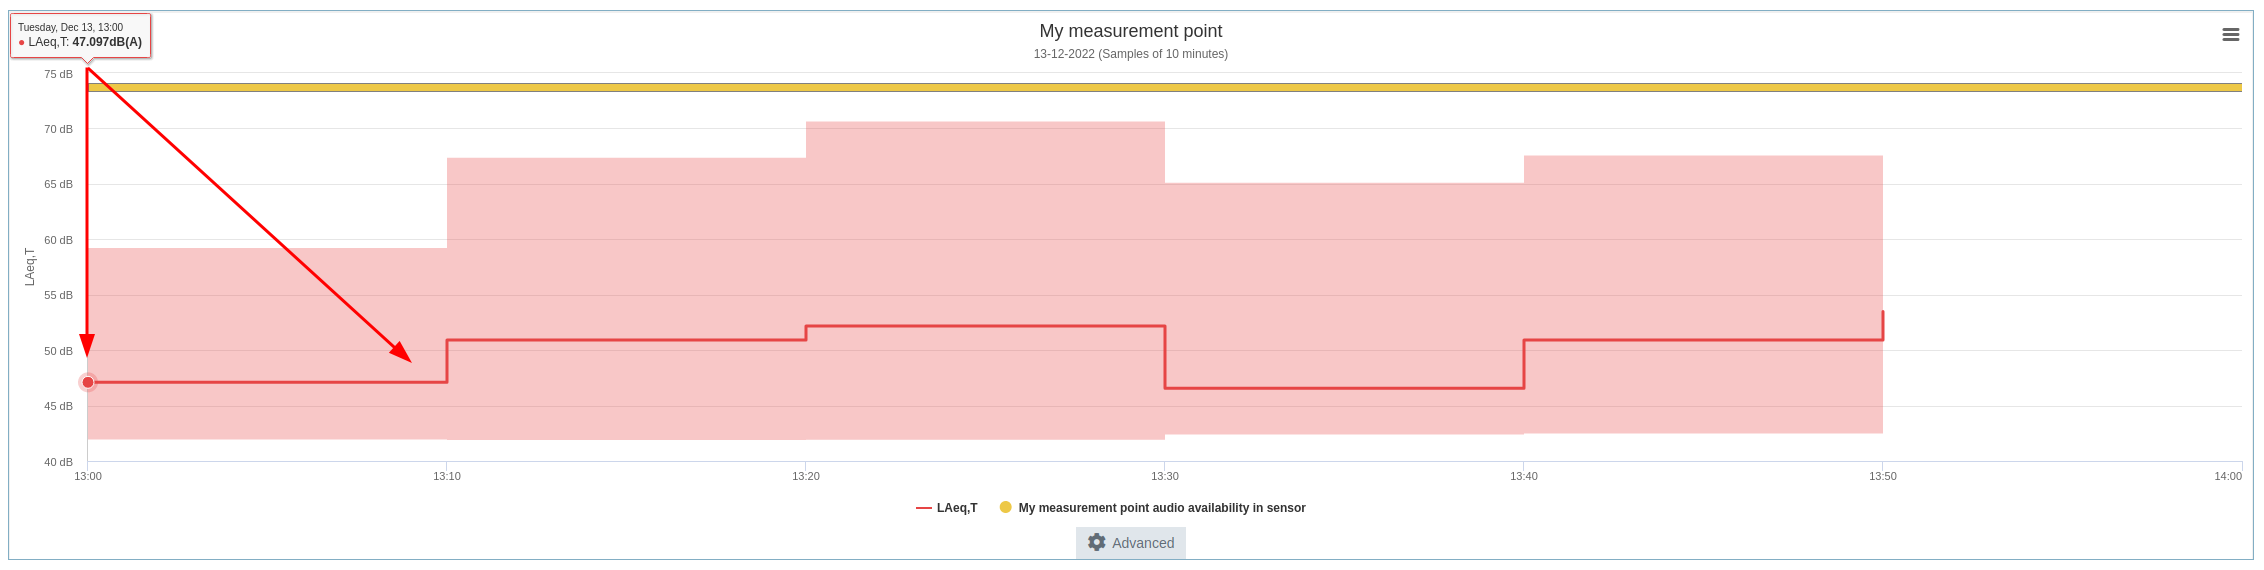
Task: Click the 75 dB y-axis label
Action: pyautogui.click(x=58, y=74)
